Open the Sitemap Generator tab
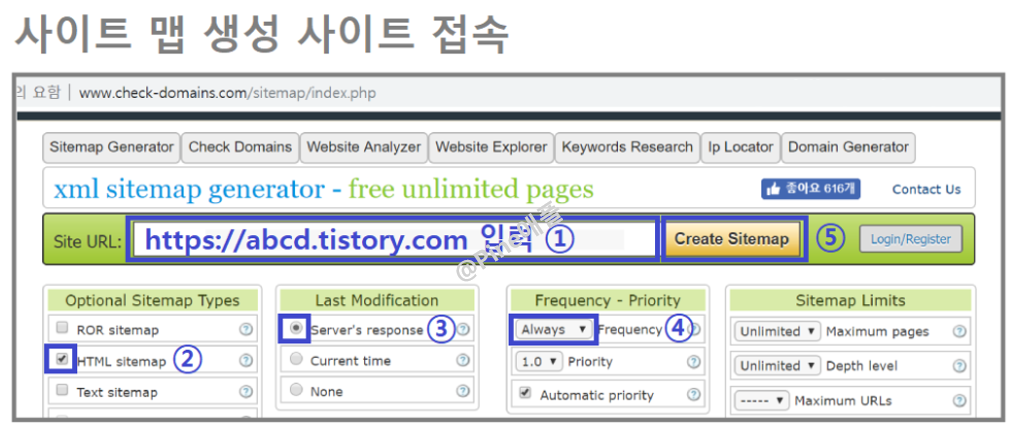This screenshot has height=433, width=1013. point(111,147)
